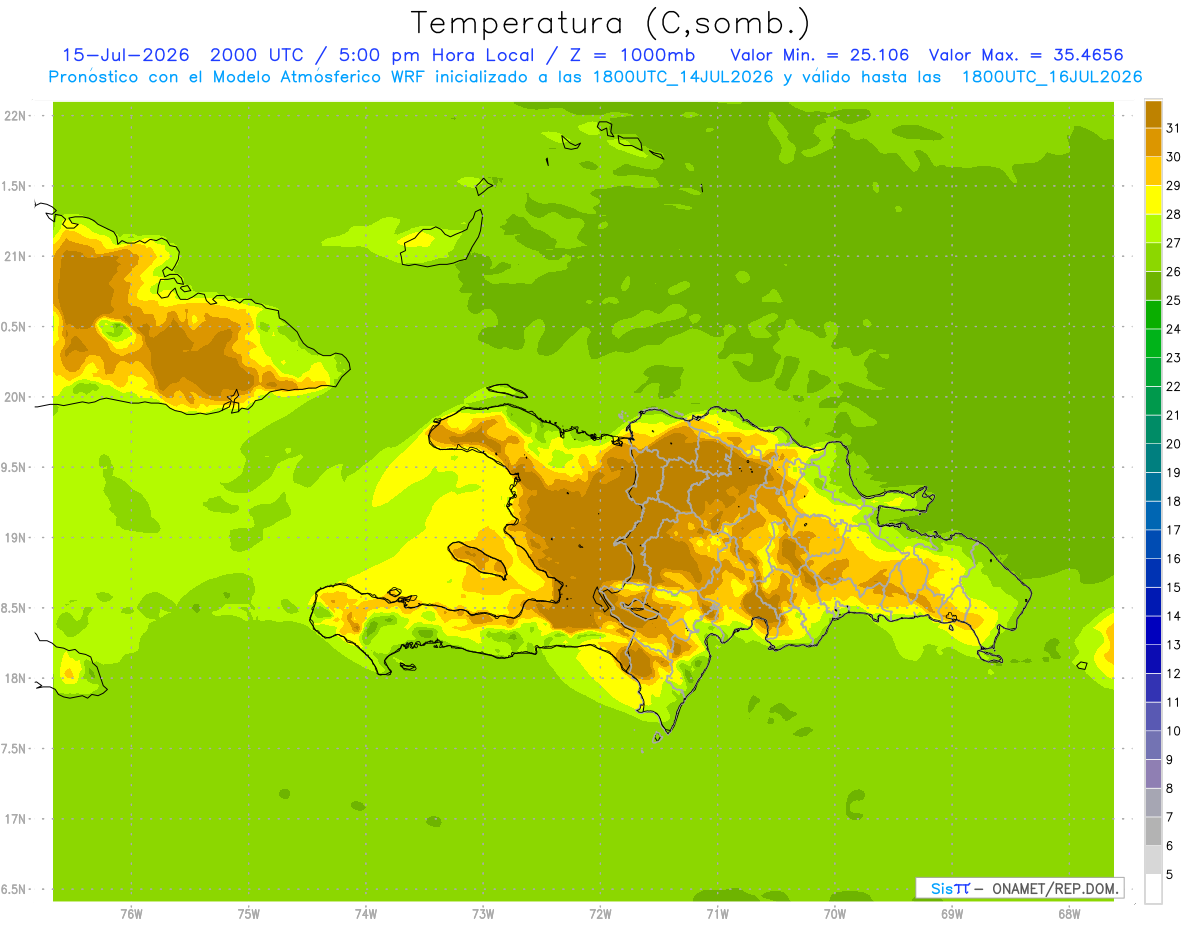Click the gray swatch between 6 and 7
The height and width of the screenshot is (927, 1200).
[1153, 831]
